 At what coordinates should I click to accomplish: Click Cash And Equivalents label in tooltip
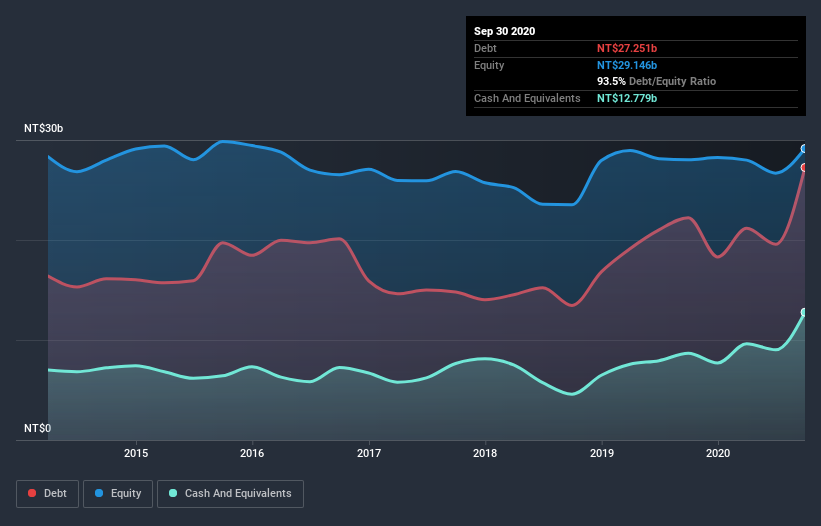pos(527,98)
